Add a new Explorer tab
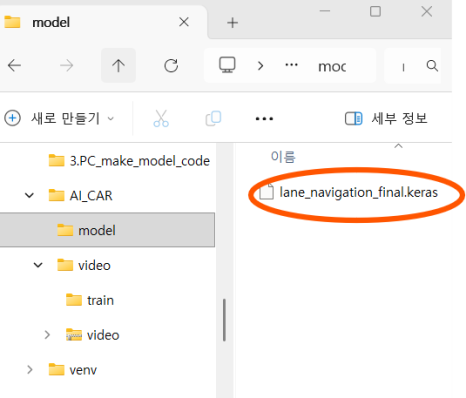Image resolution: width=466 pixels, height=398 pixels. click(232, 23)
